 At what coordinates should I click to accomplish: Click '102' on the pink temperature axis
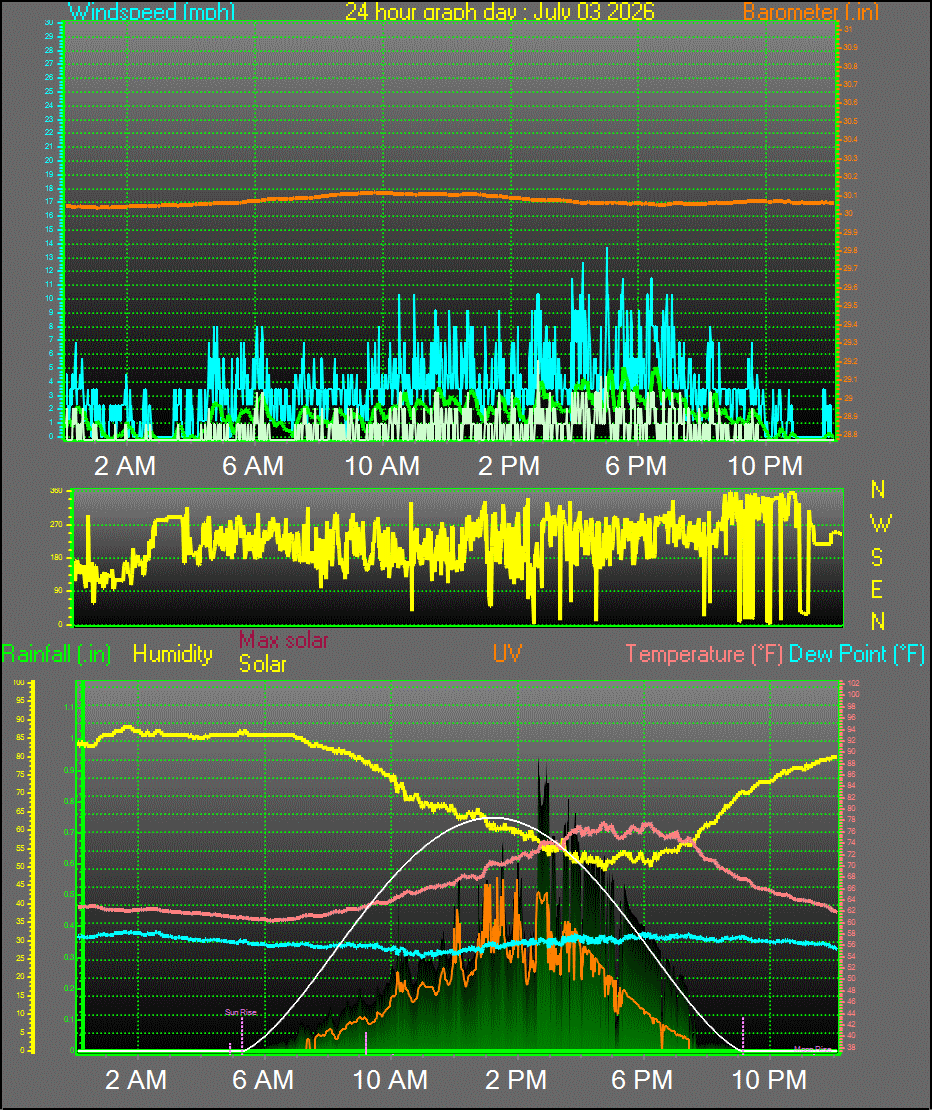853,684
